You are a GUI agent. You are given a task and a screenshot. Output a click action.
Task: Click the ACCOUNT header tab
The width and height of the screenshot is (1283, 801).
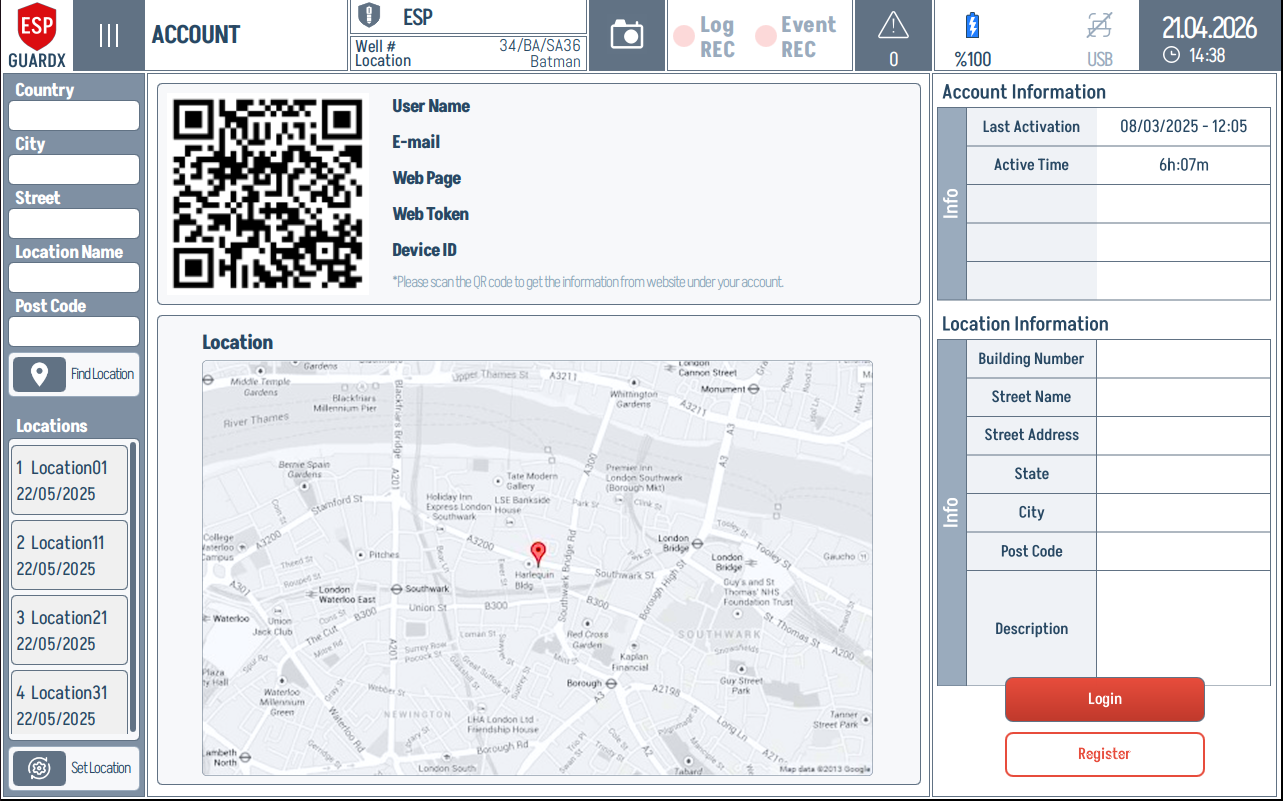[195, 35]
